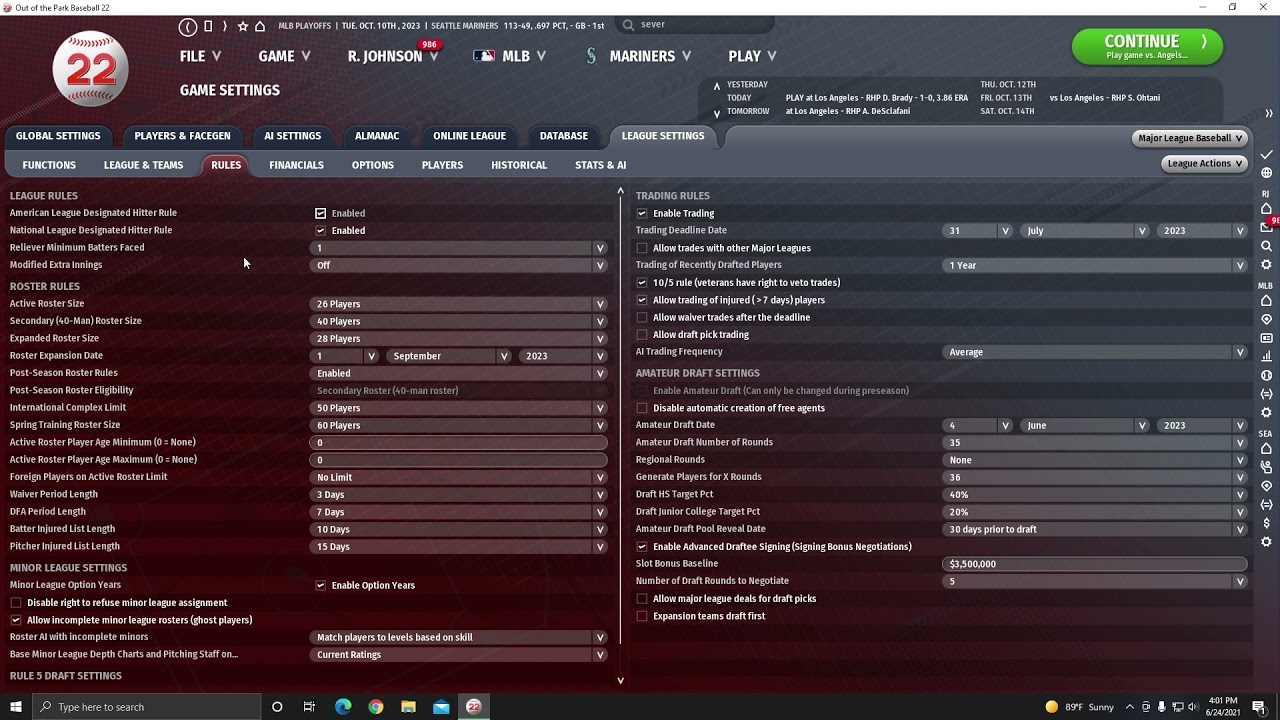Switch to the Financials sub-tab
Image resolution: width=1280 pixels, height=720 pixels.
tap(296, 165)
